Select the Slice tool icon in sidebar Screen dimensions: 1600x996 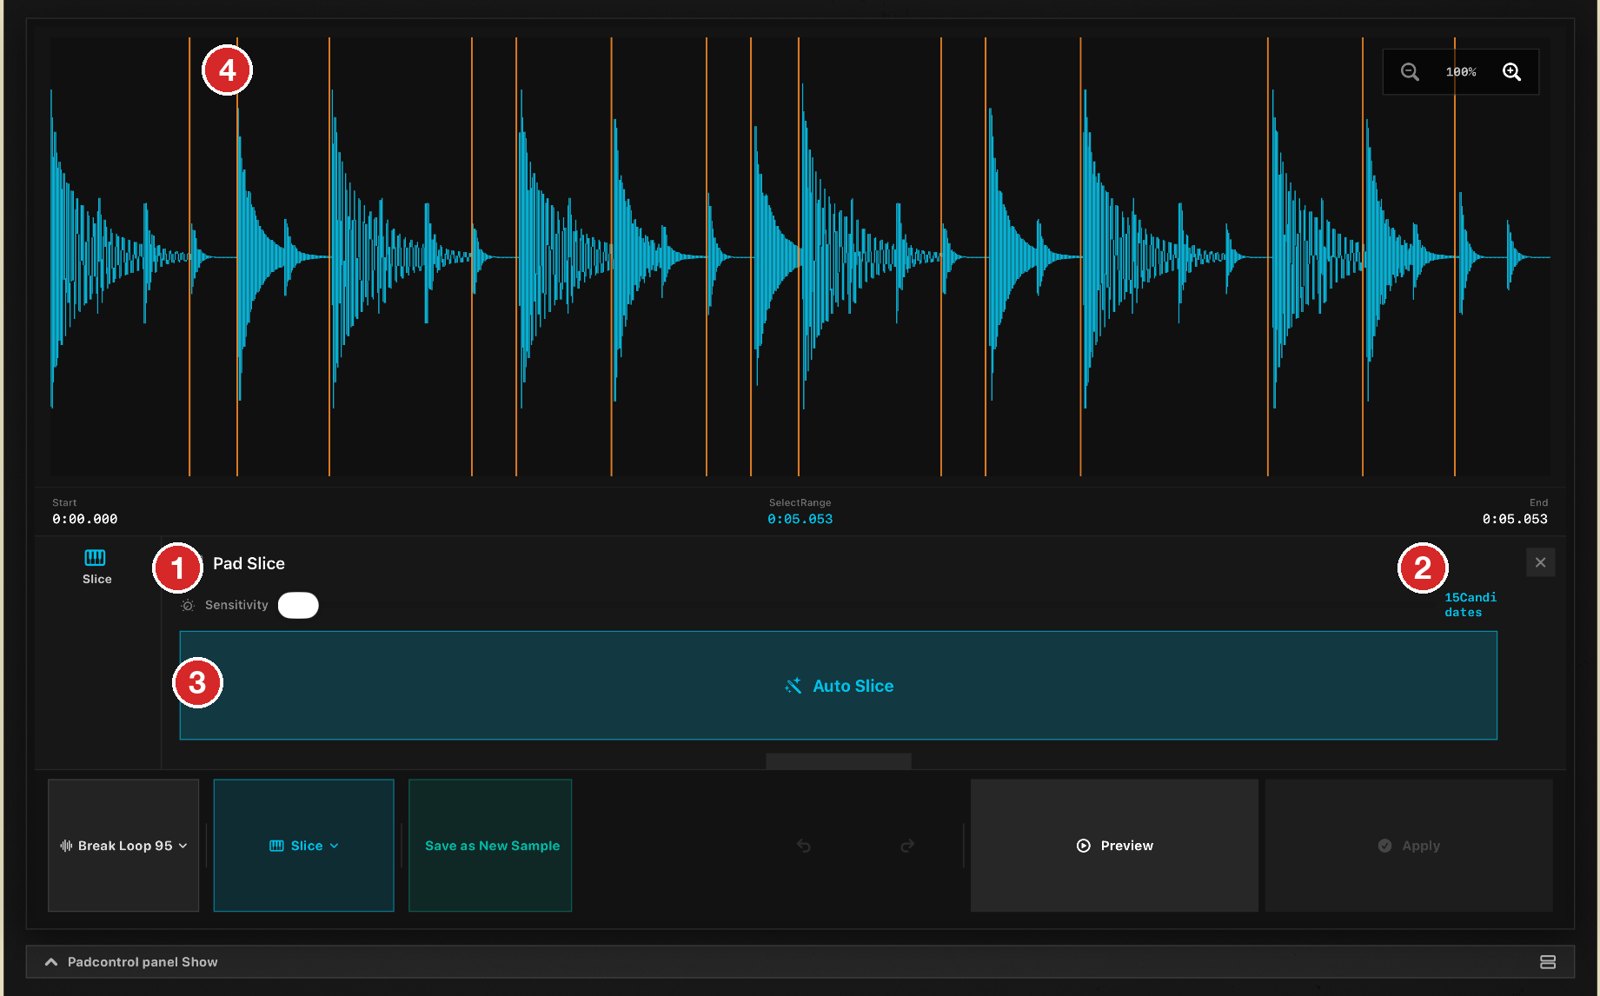96,566
